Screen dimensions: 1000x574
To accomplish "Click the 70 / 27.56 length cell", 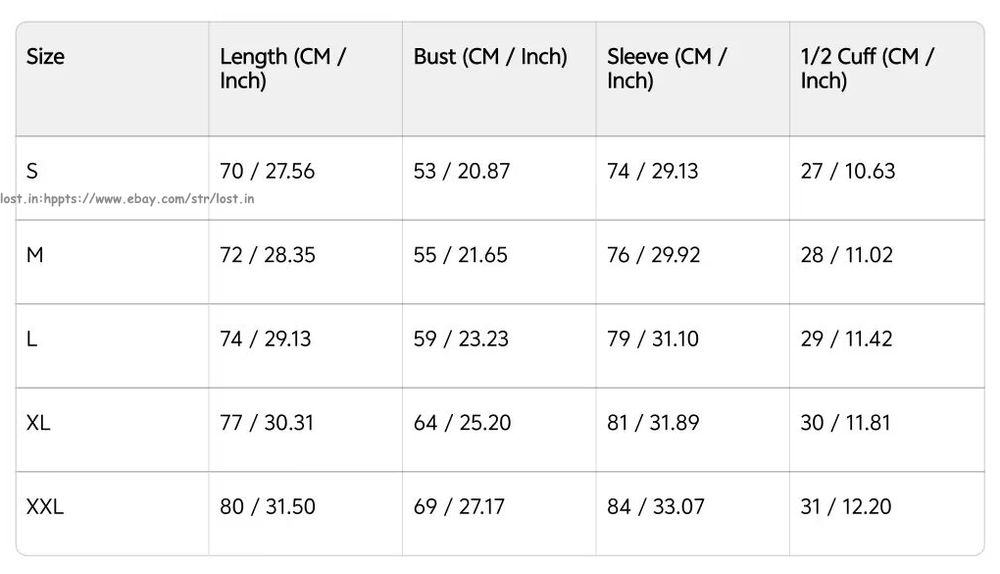I will click(267, 171).
